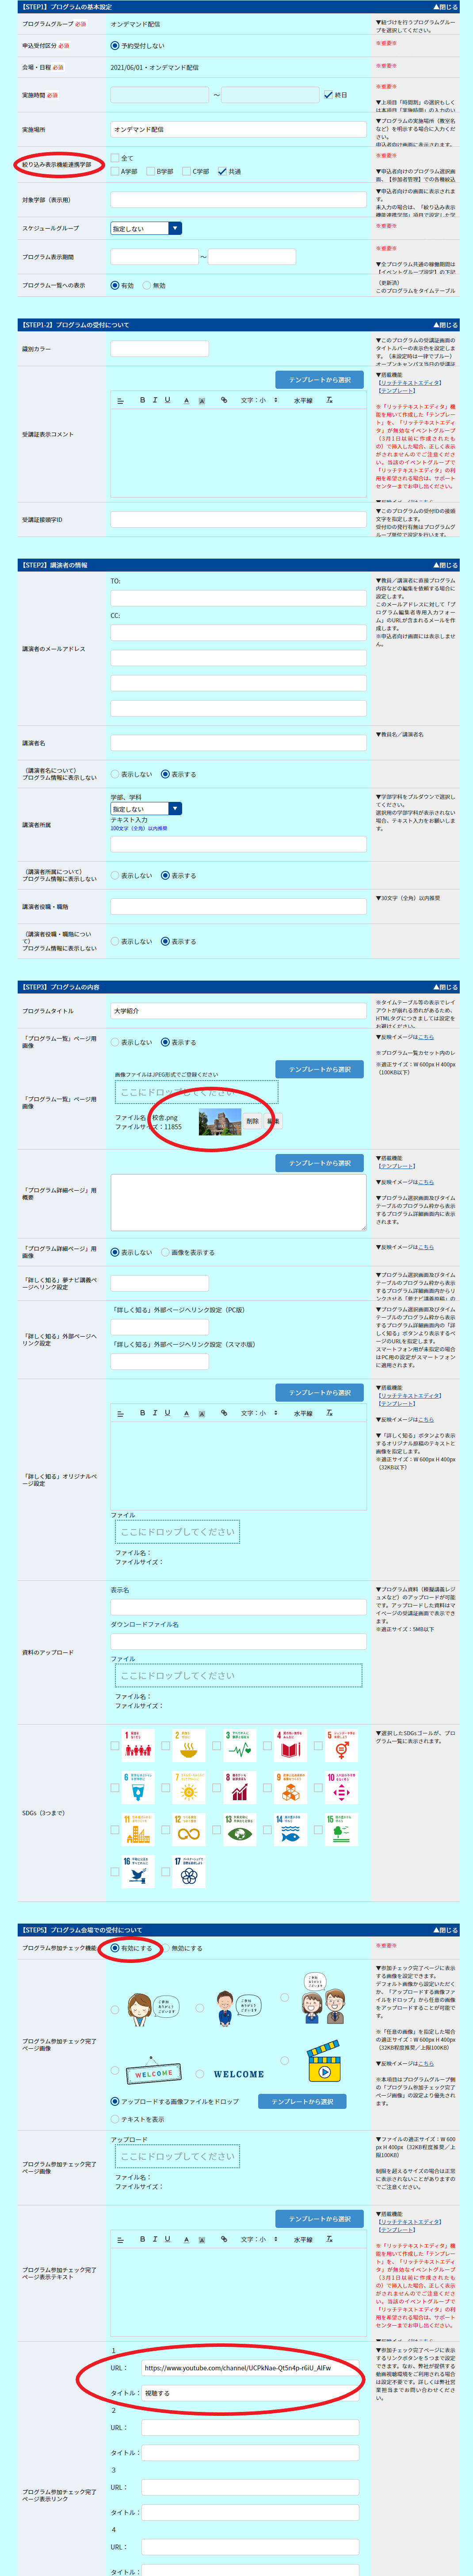The width and height of the screenshot is (473, 2576).
Task: Toggle bold in 受講証表示コメント editor
Action: coord(142,400)
